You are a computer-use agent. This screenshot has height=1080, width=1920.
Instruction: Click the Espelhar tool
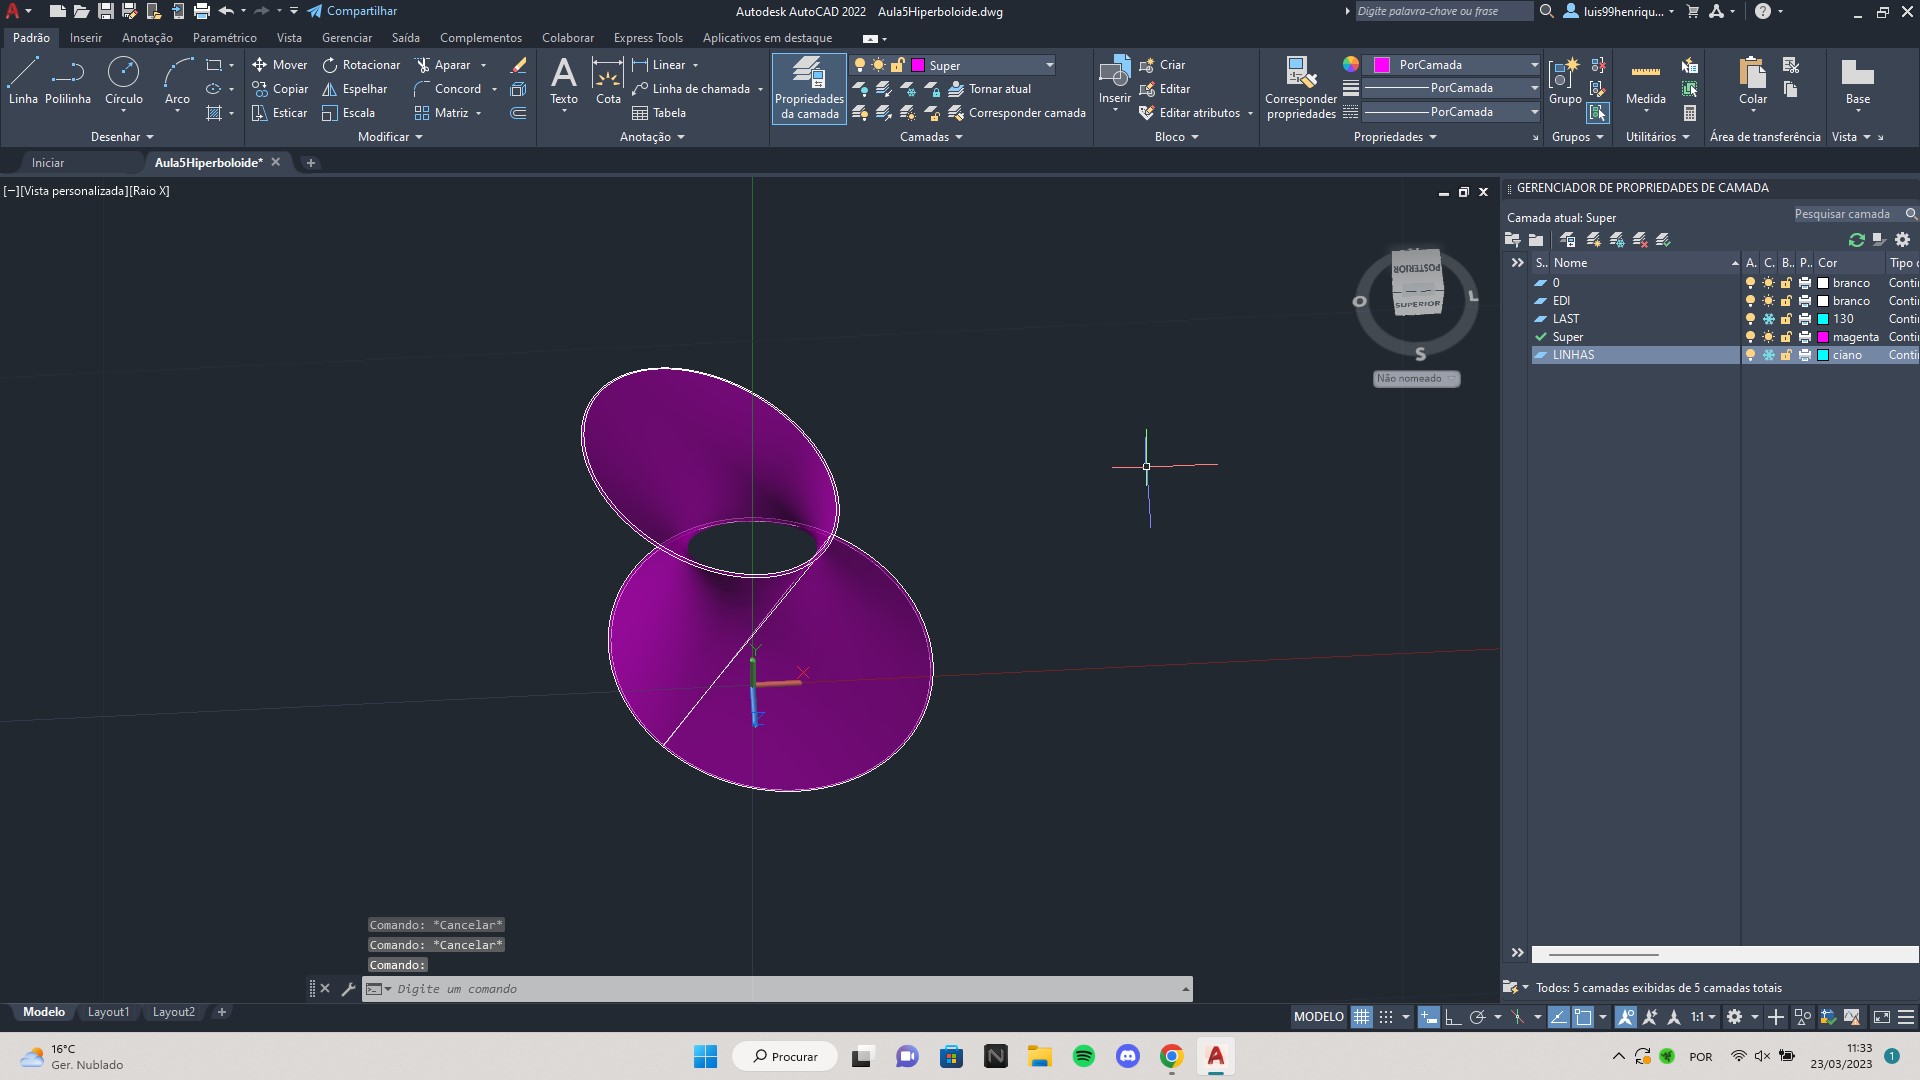click(x=355, y=89)
